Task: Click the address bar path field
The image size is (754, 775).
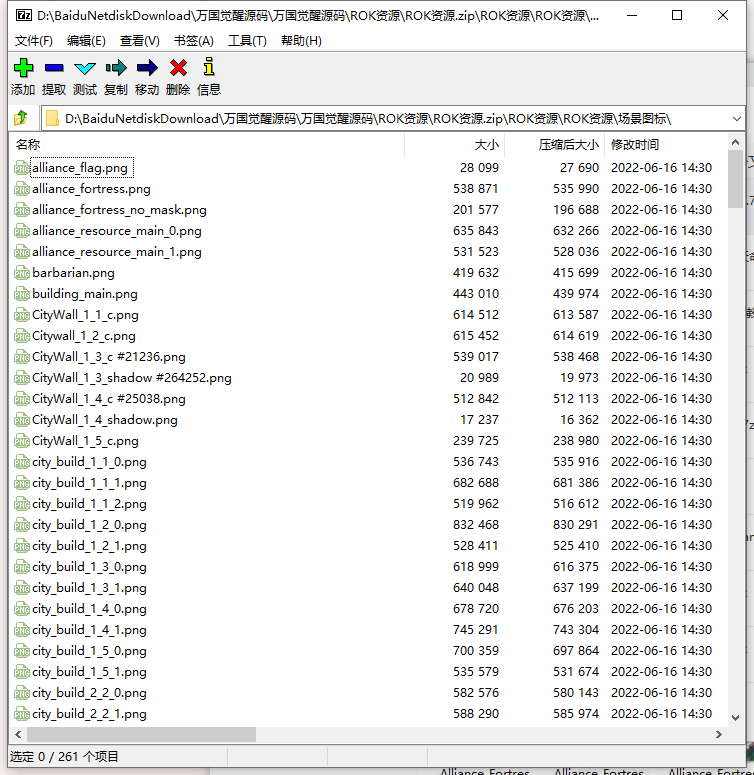Action: pos(380,119)
